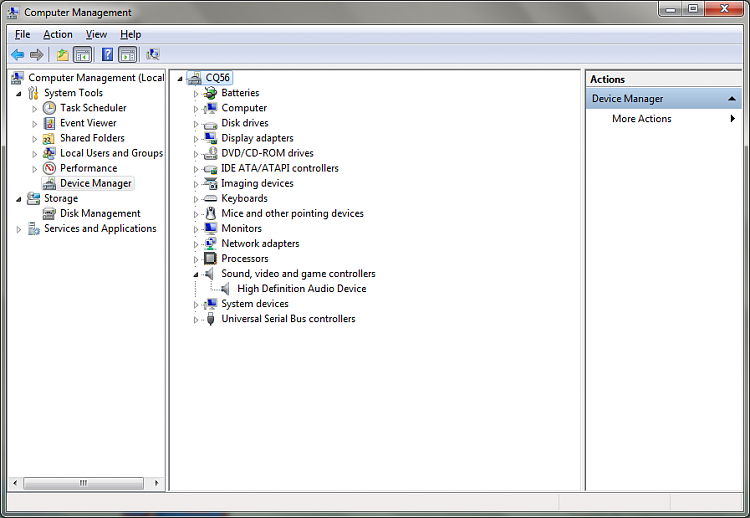750x518 pixels.
Task: Click the Performance icon
Action: pyautogui.click(x=49, y=168)
